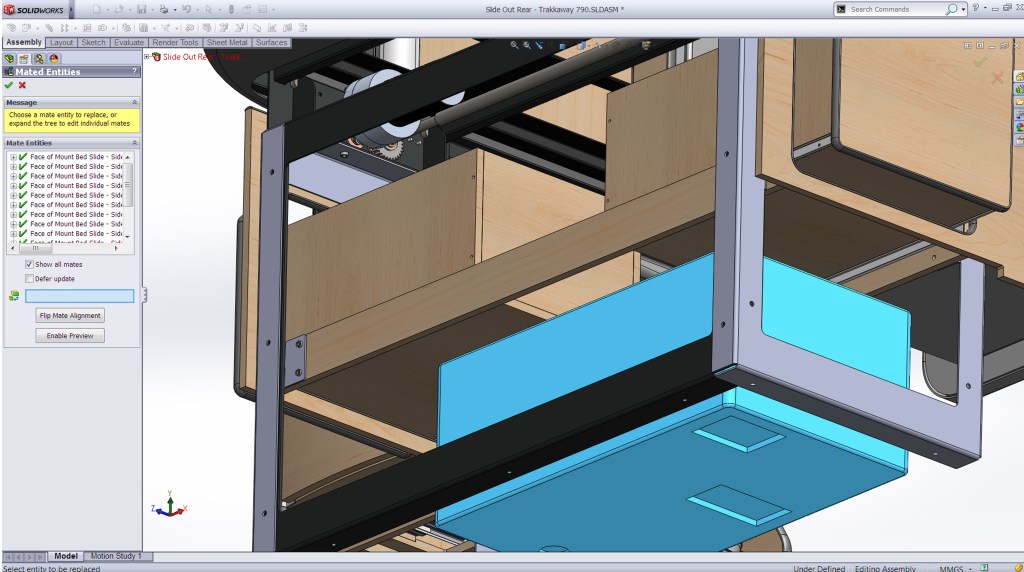Click the New document icon

pyautogui.click(x=96, y=9)
